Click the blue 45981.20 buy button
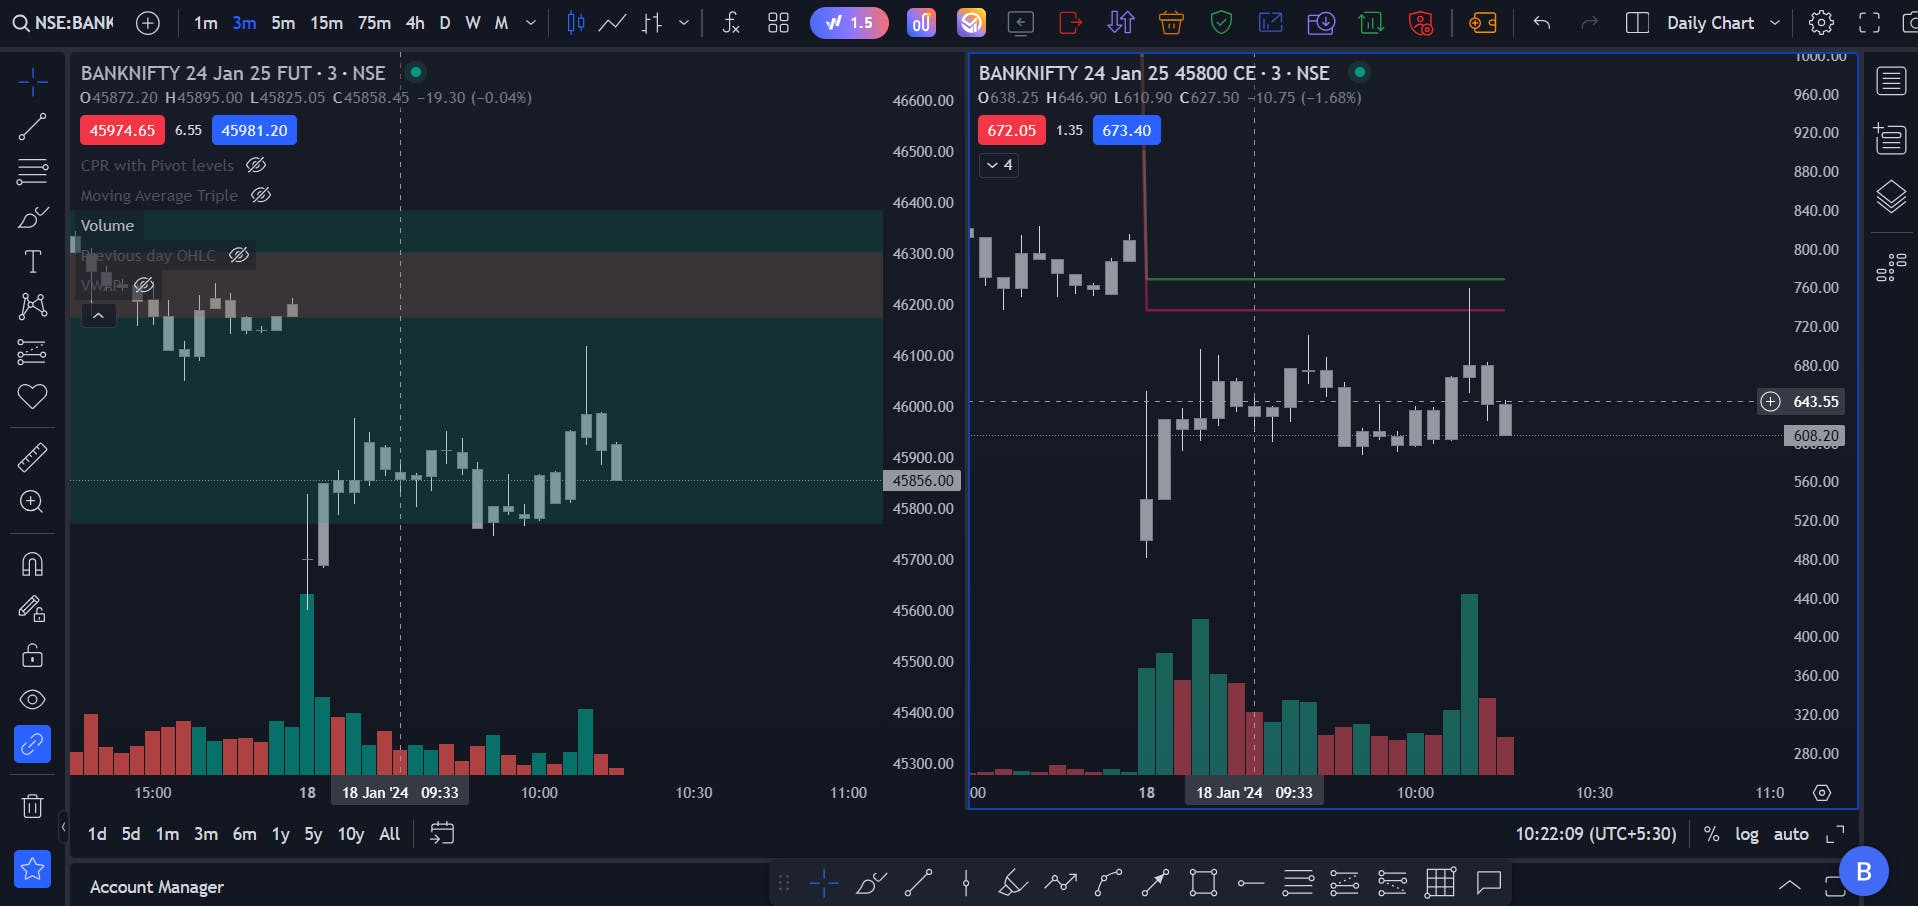The height and width of the screenshot is (906, 1918). (254, 130)
